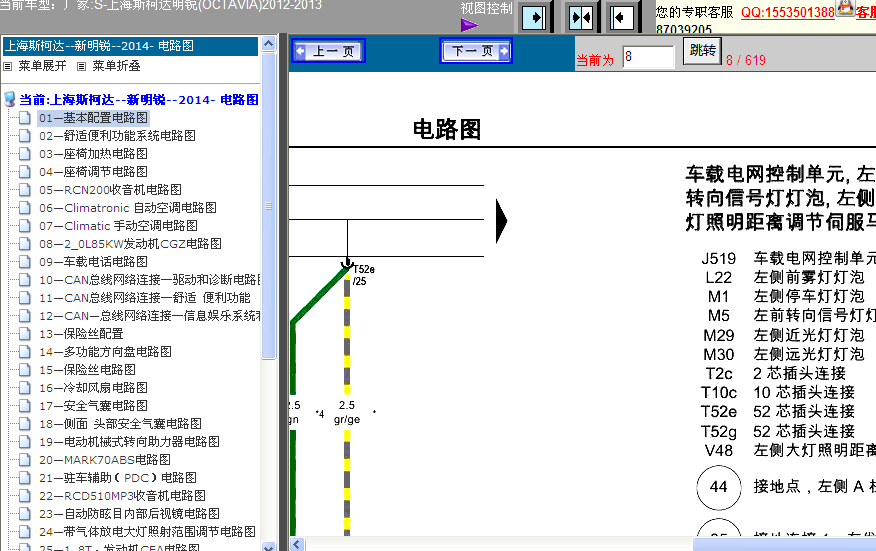Screen dimensions: 876x551
Task: Open 11—CAN总线网络连接—舒适 便利功能
Action: (145, 298)
